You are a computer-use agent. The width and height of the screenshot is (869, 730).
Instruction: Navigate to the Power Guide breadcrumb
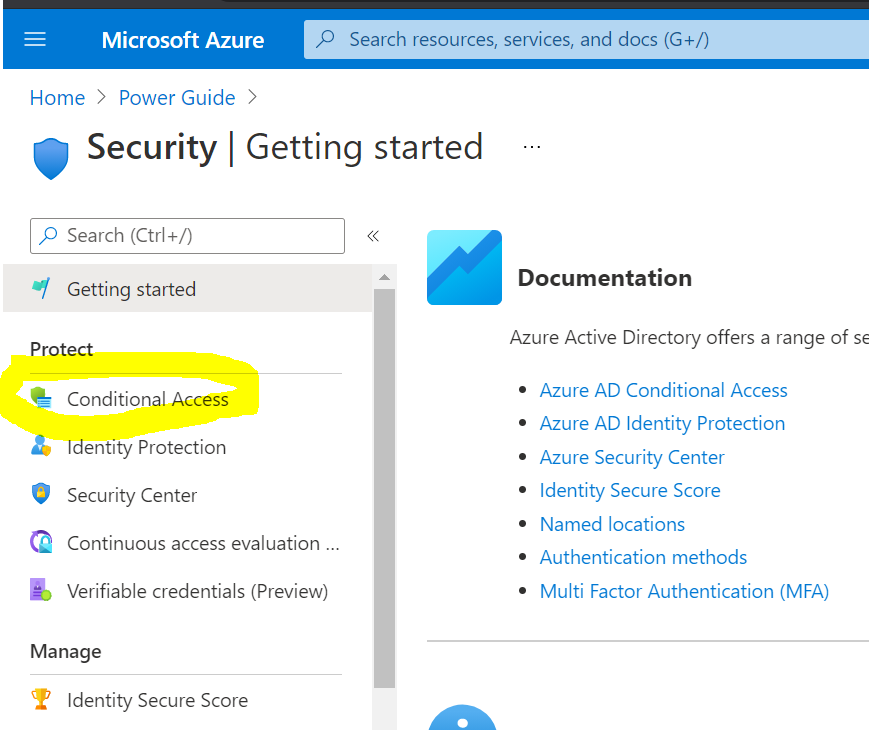coord(177,98)
